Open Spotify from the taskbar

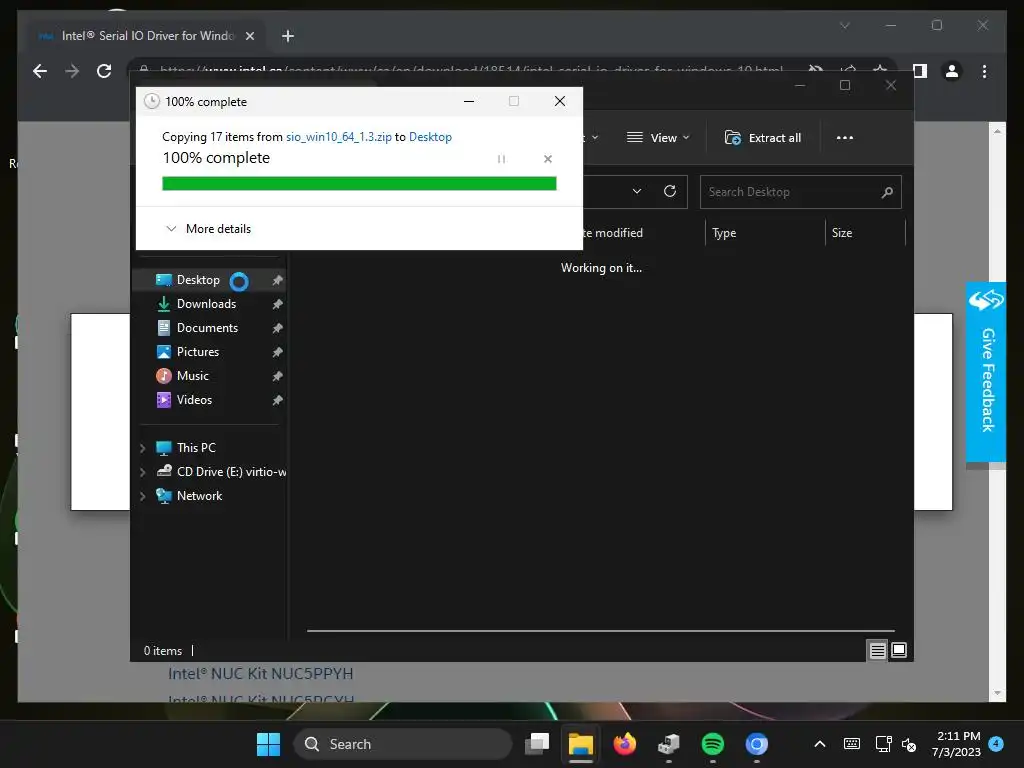(x=712, y=744)
